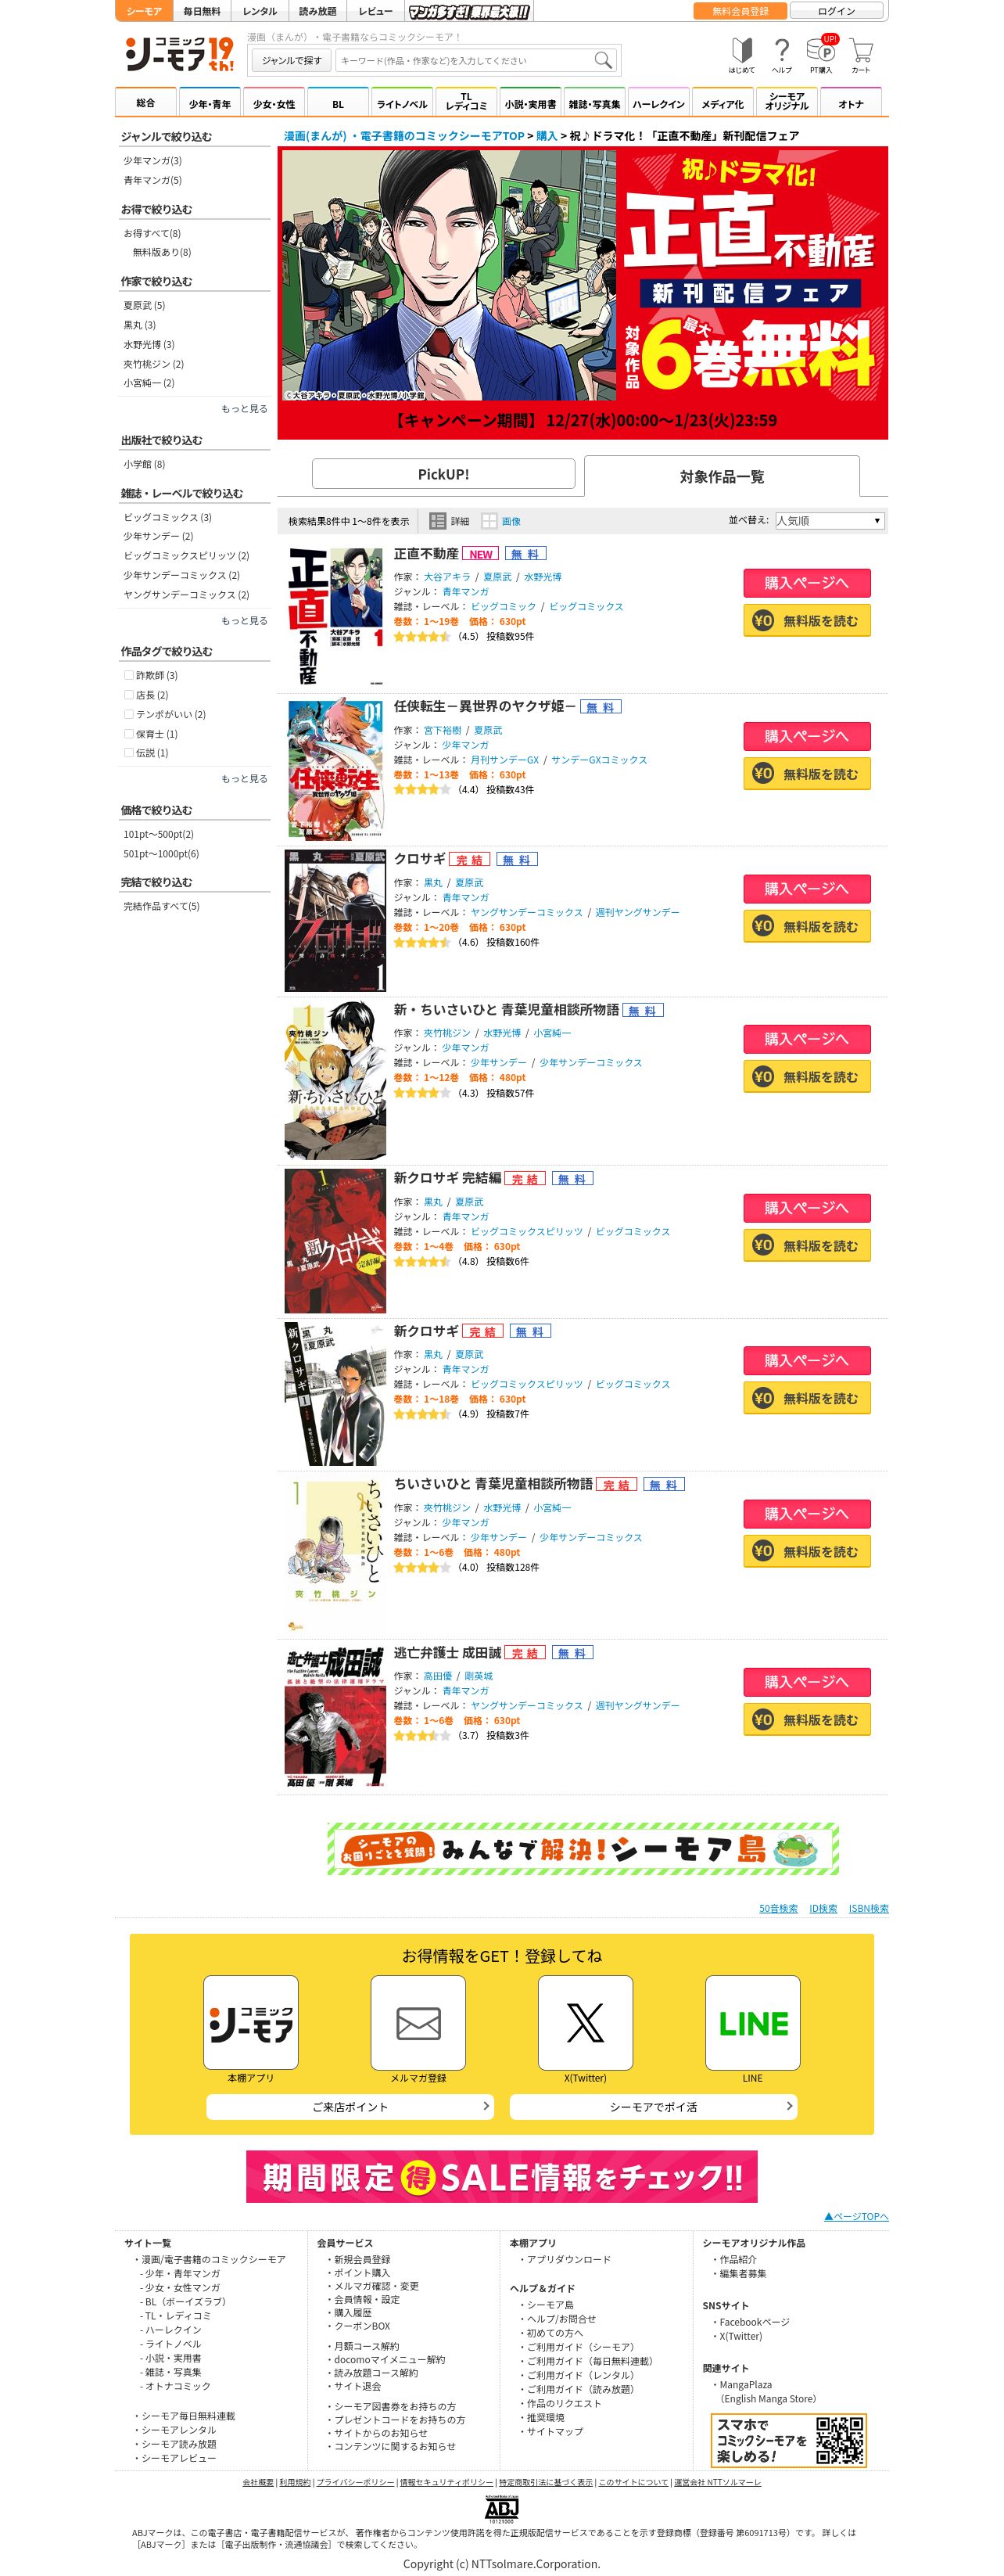Open the はじめて beginner guide icon

pyautogui.click(x=741, y=55)
